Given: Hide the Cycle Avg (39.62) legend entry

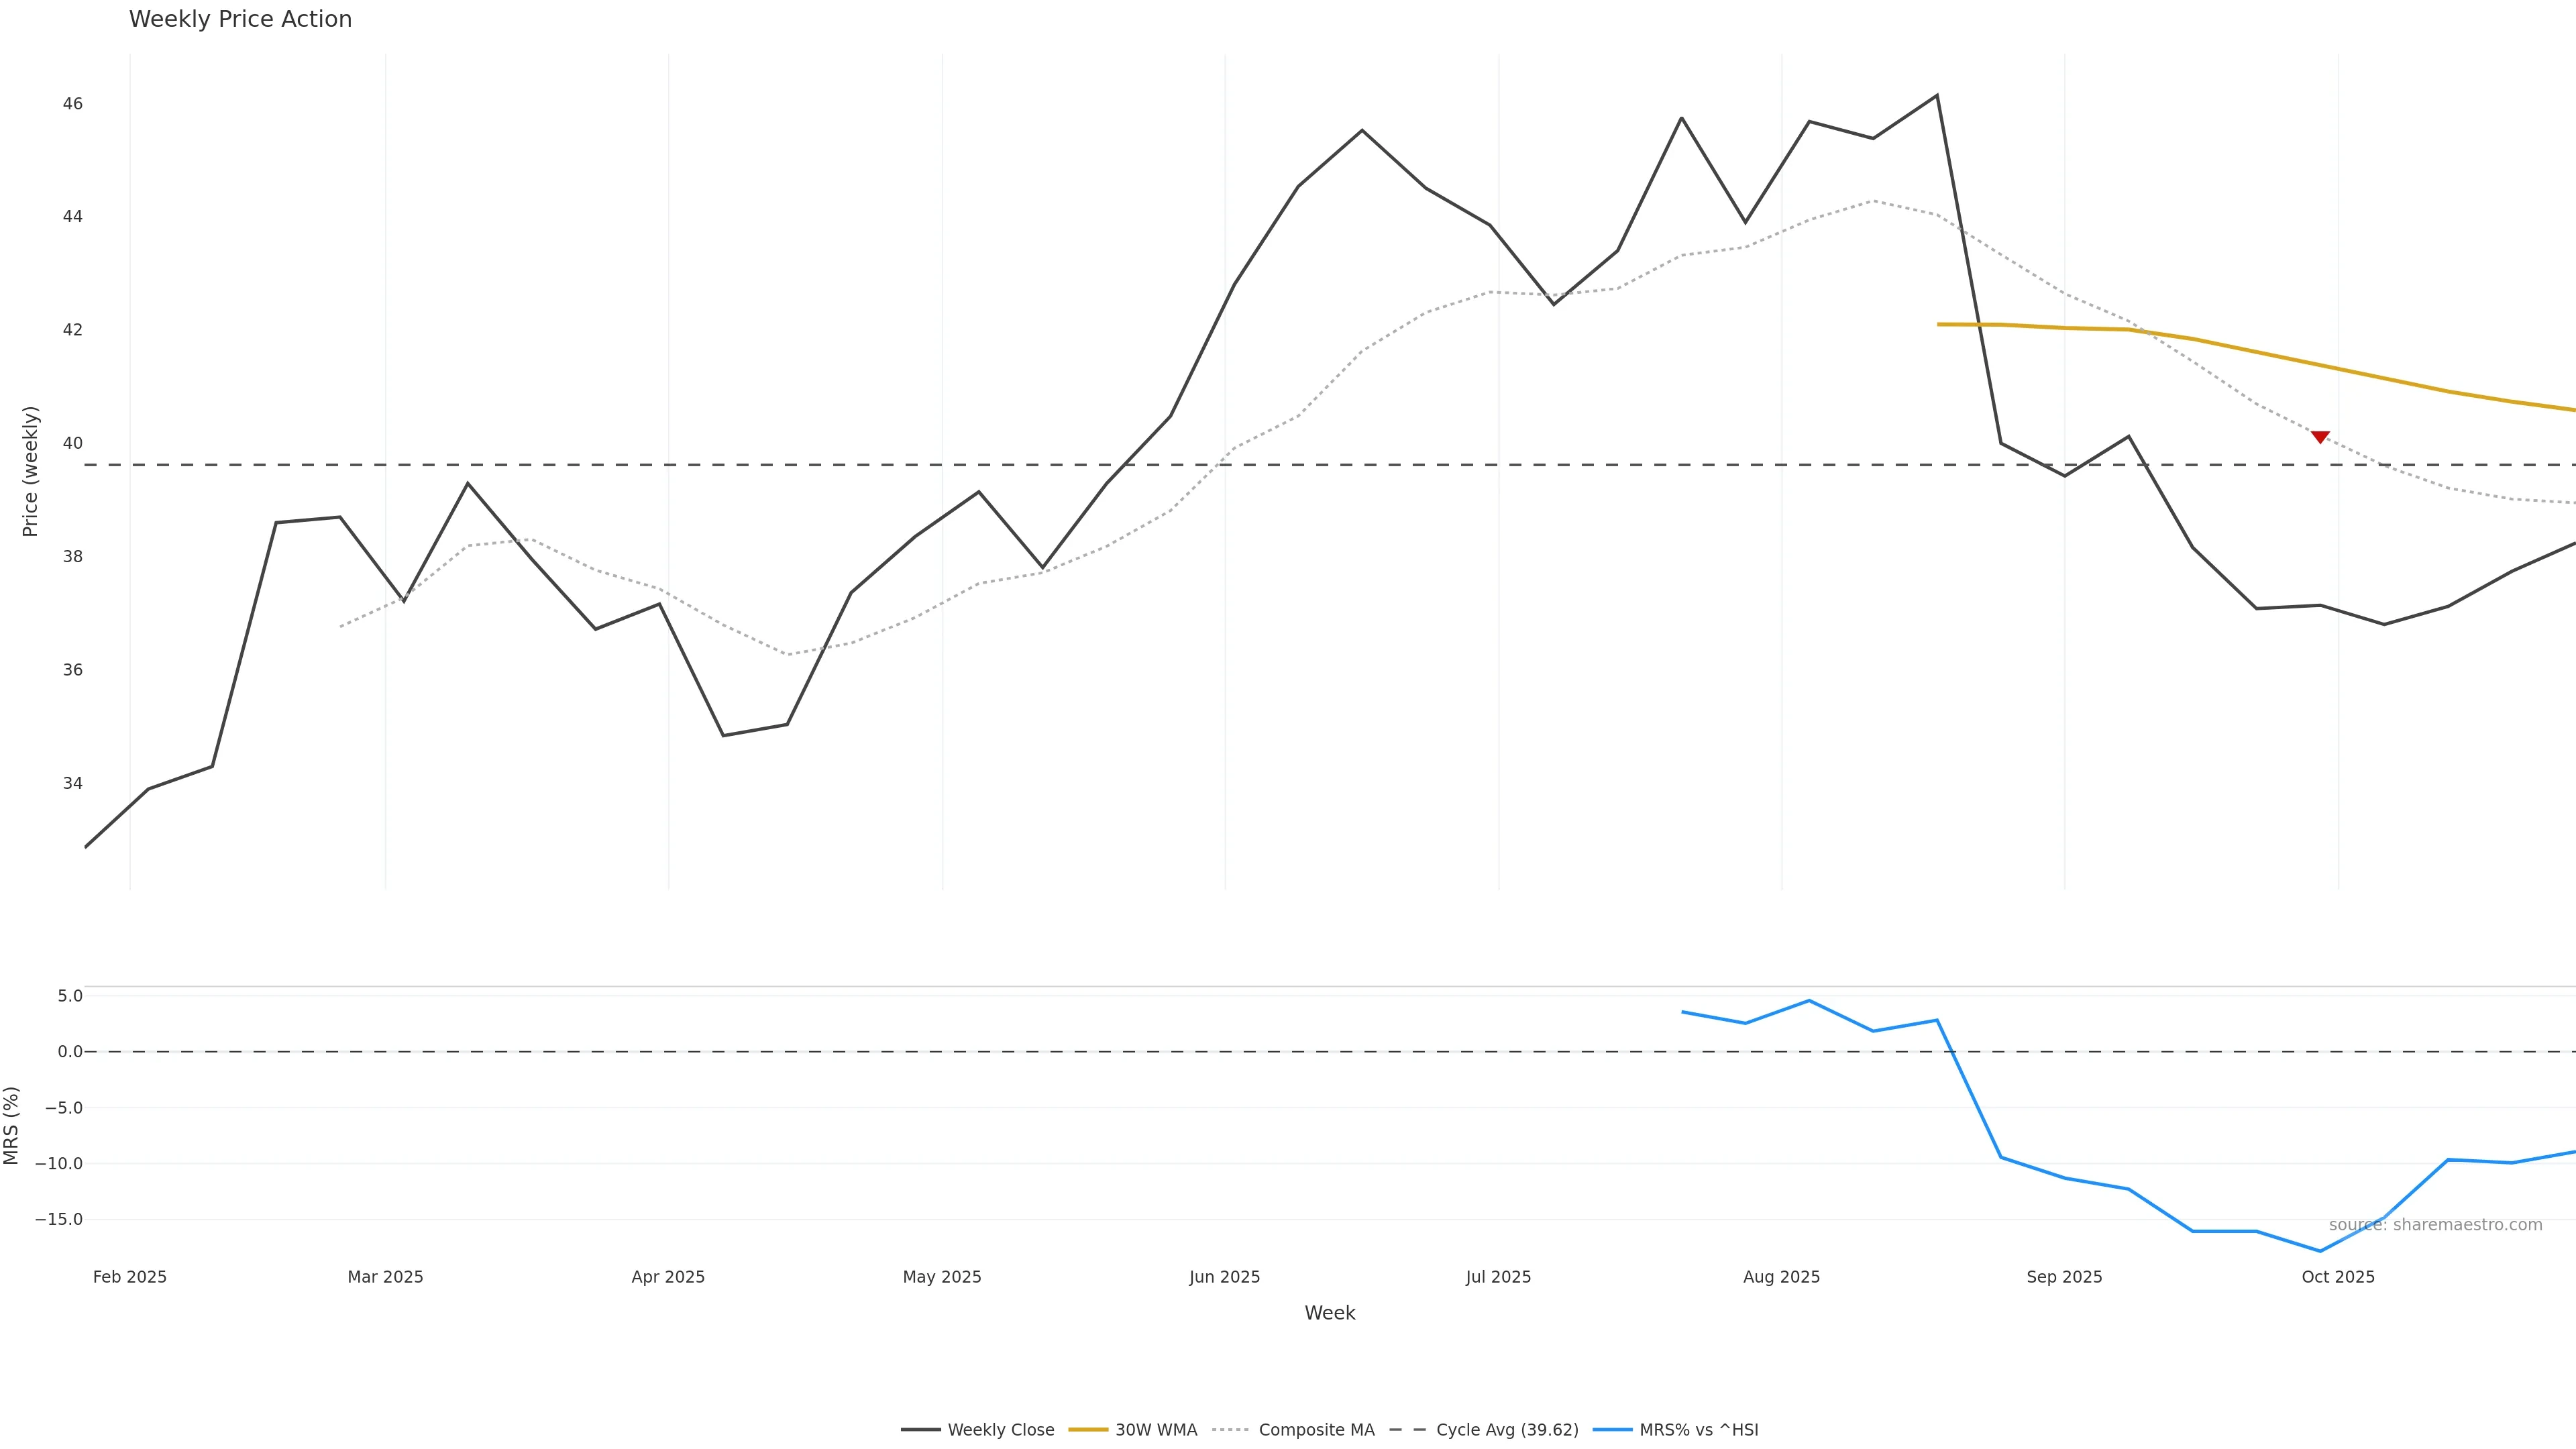Looking at the screenshot, I should (x=1507, y=1430).
